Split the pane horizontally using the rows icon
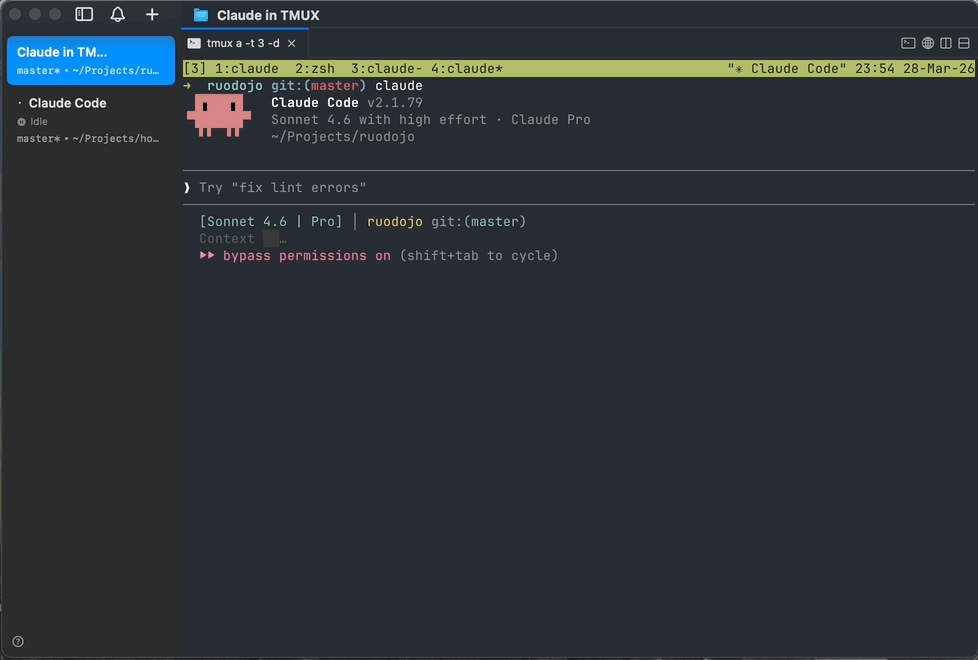The width and height of the screenshot is (978, 660). (x=964, y=43)
